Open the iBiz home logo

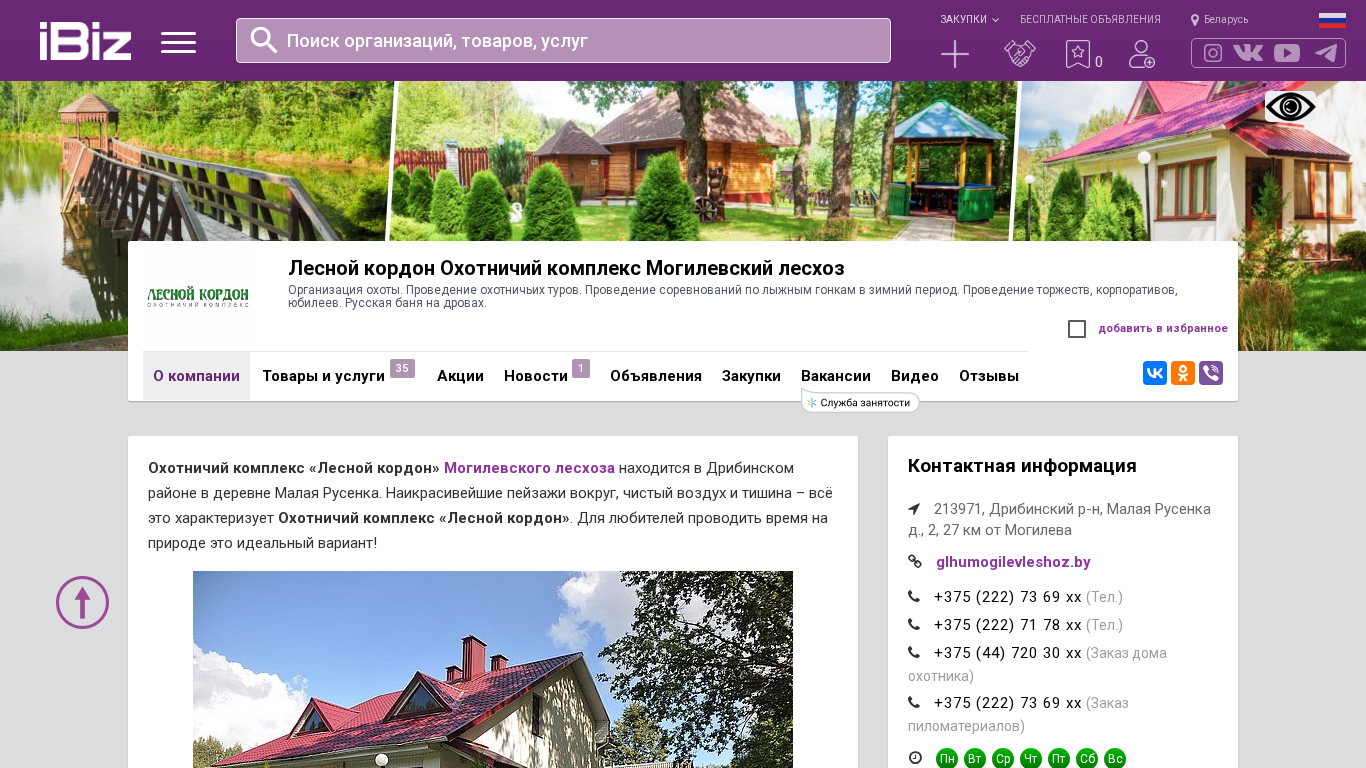(85, 41)
